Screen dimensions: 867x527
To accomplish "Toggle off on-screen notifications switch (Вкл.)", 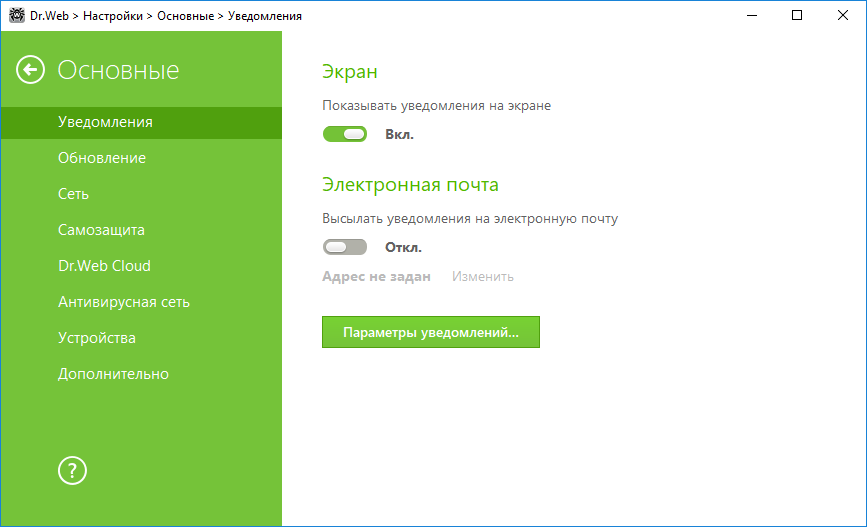I will coord(345,134).
